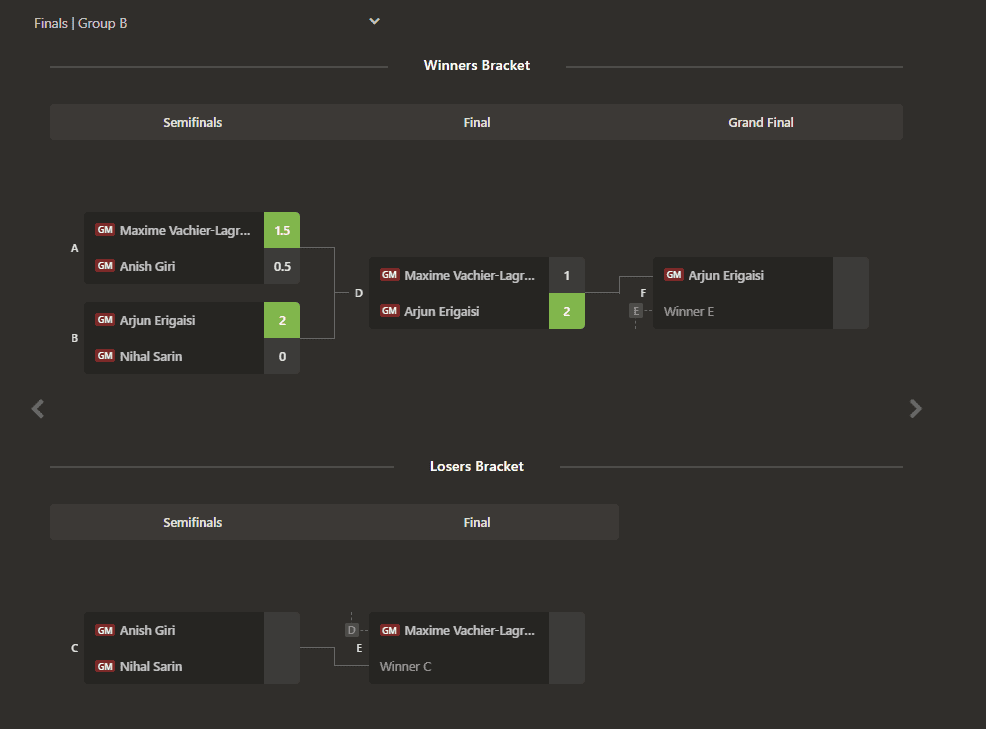This screenshot has height=729, width=986.
Task: Click the green 1.5 score in match A
Action: [282, 230]
